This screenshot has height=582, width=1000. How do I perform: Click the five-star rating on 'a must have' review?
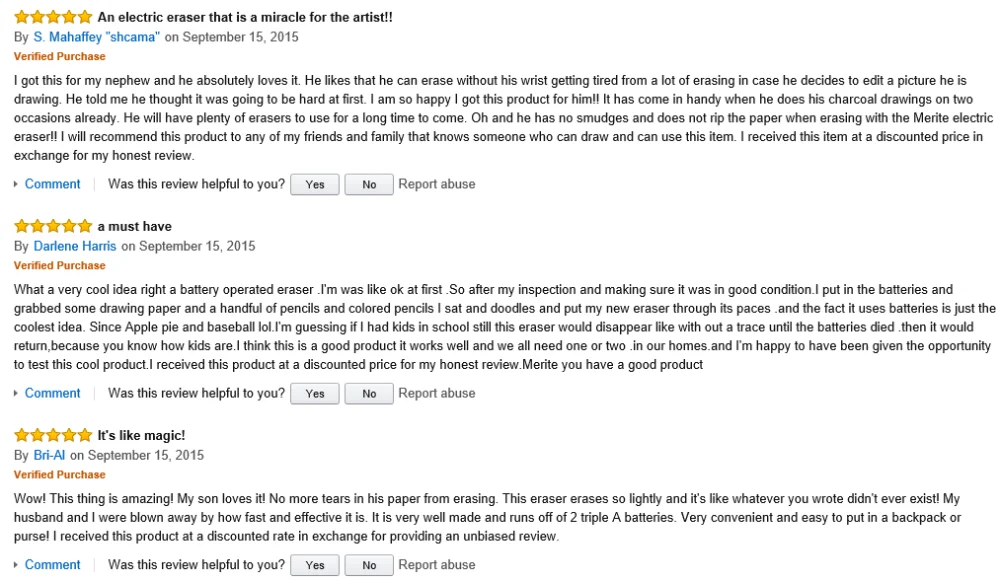tap(53, 226)
